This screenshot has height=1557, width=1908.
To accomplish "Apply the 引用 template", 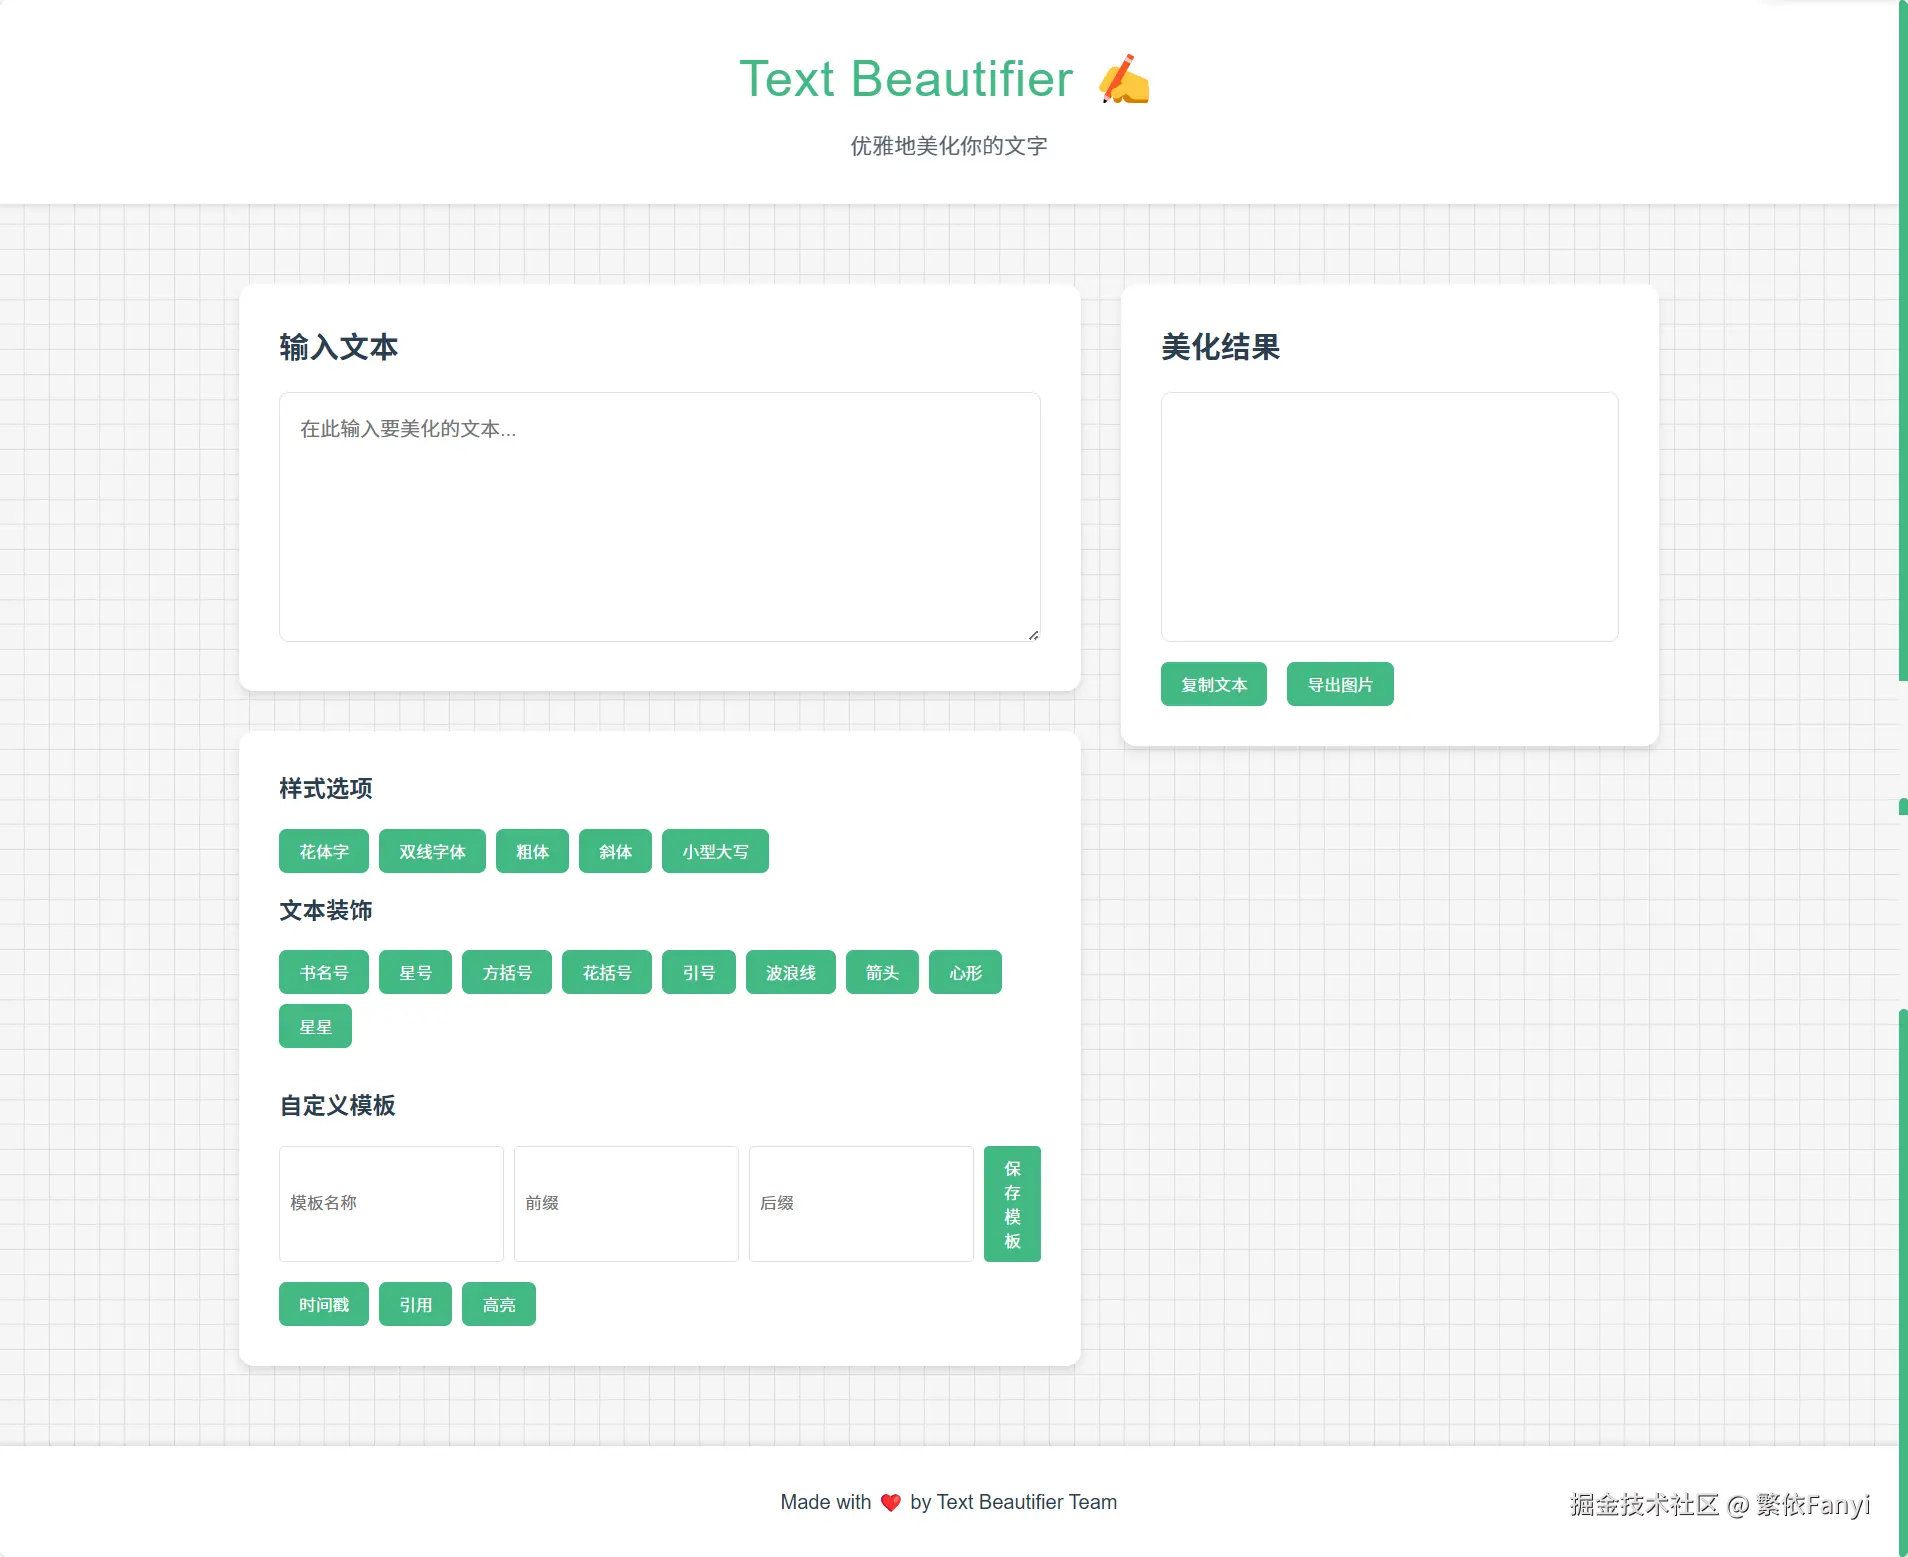I will pos(415,1304).
